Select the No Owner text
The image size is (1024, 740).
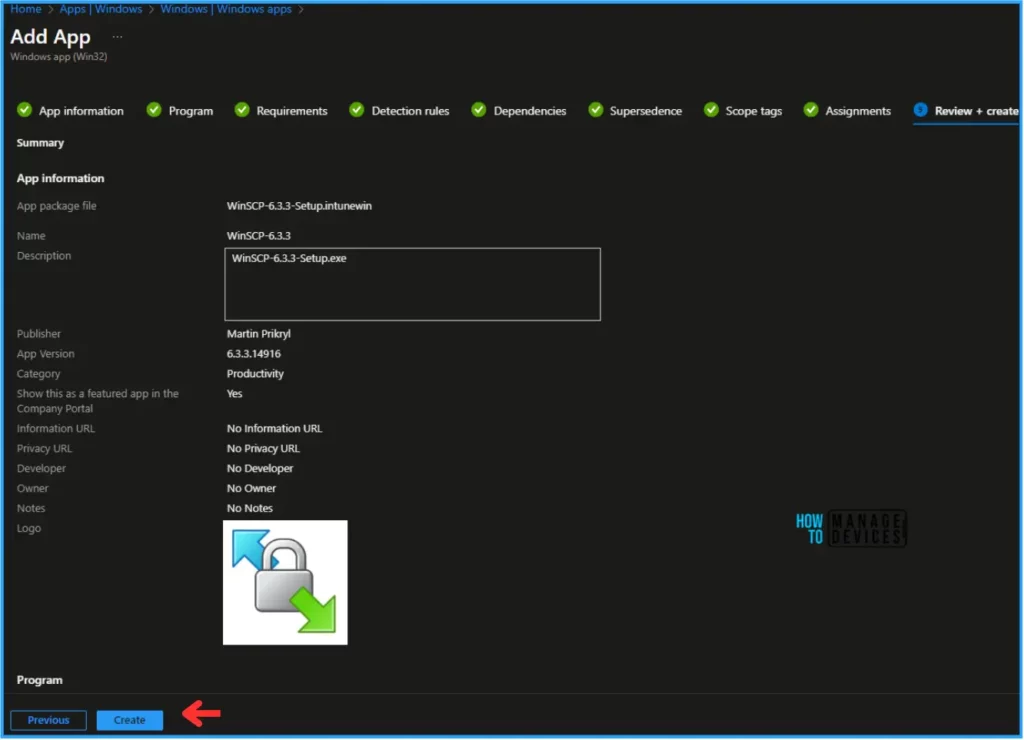251,489
